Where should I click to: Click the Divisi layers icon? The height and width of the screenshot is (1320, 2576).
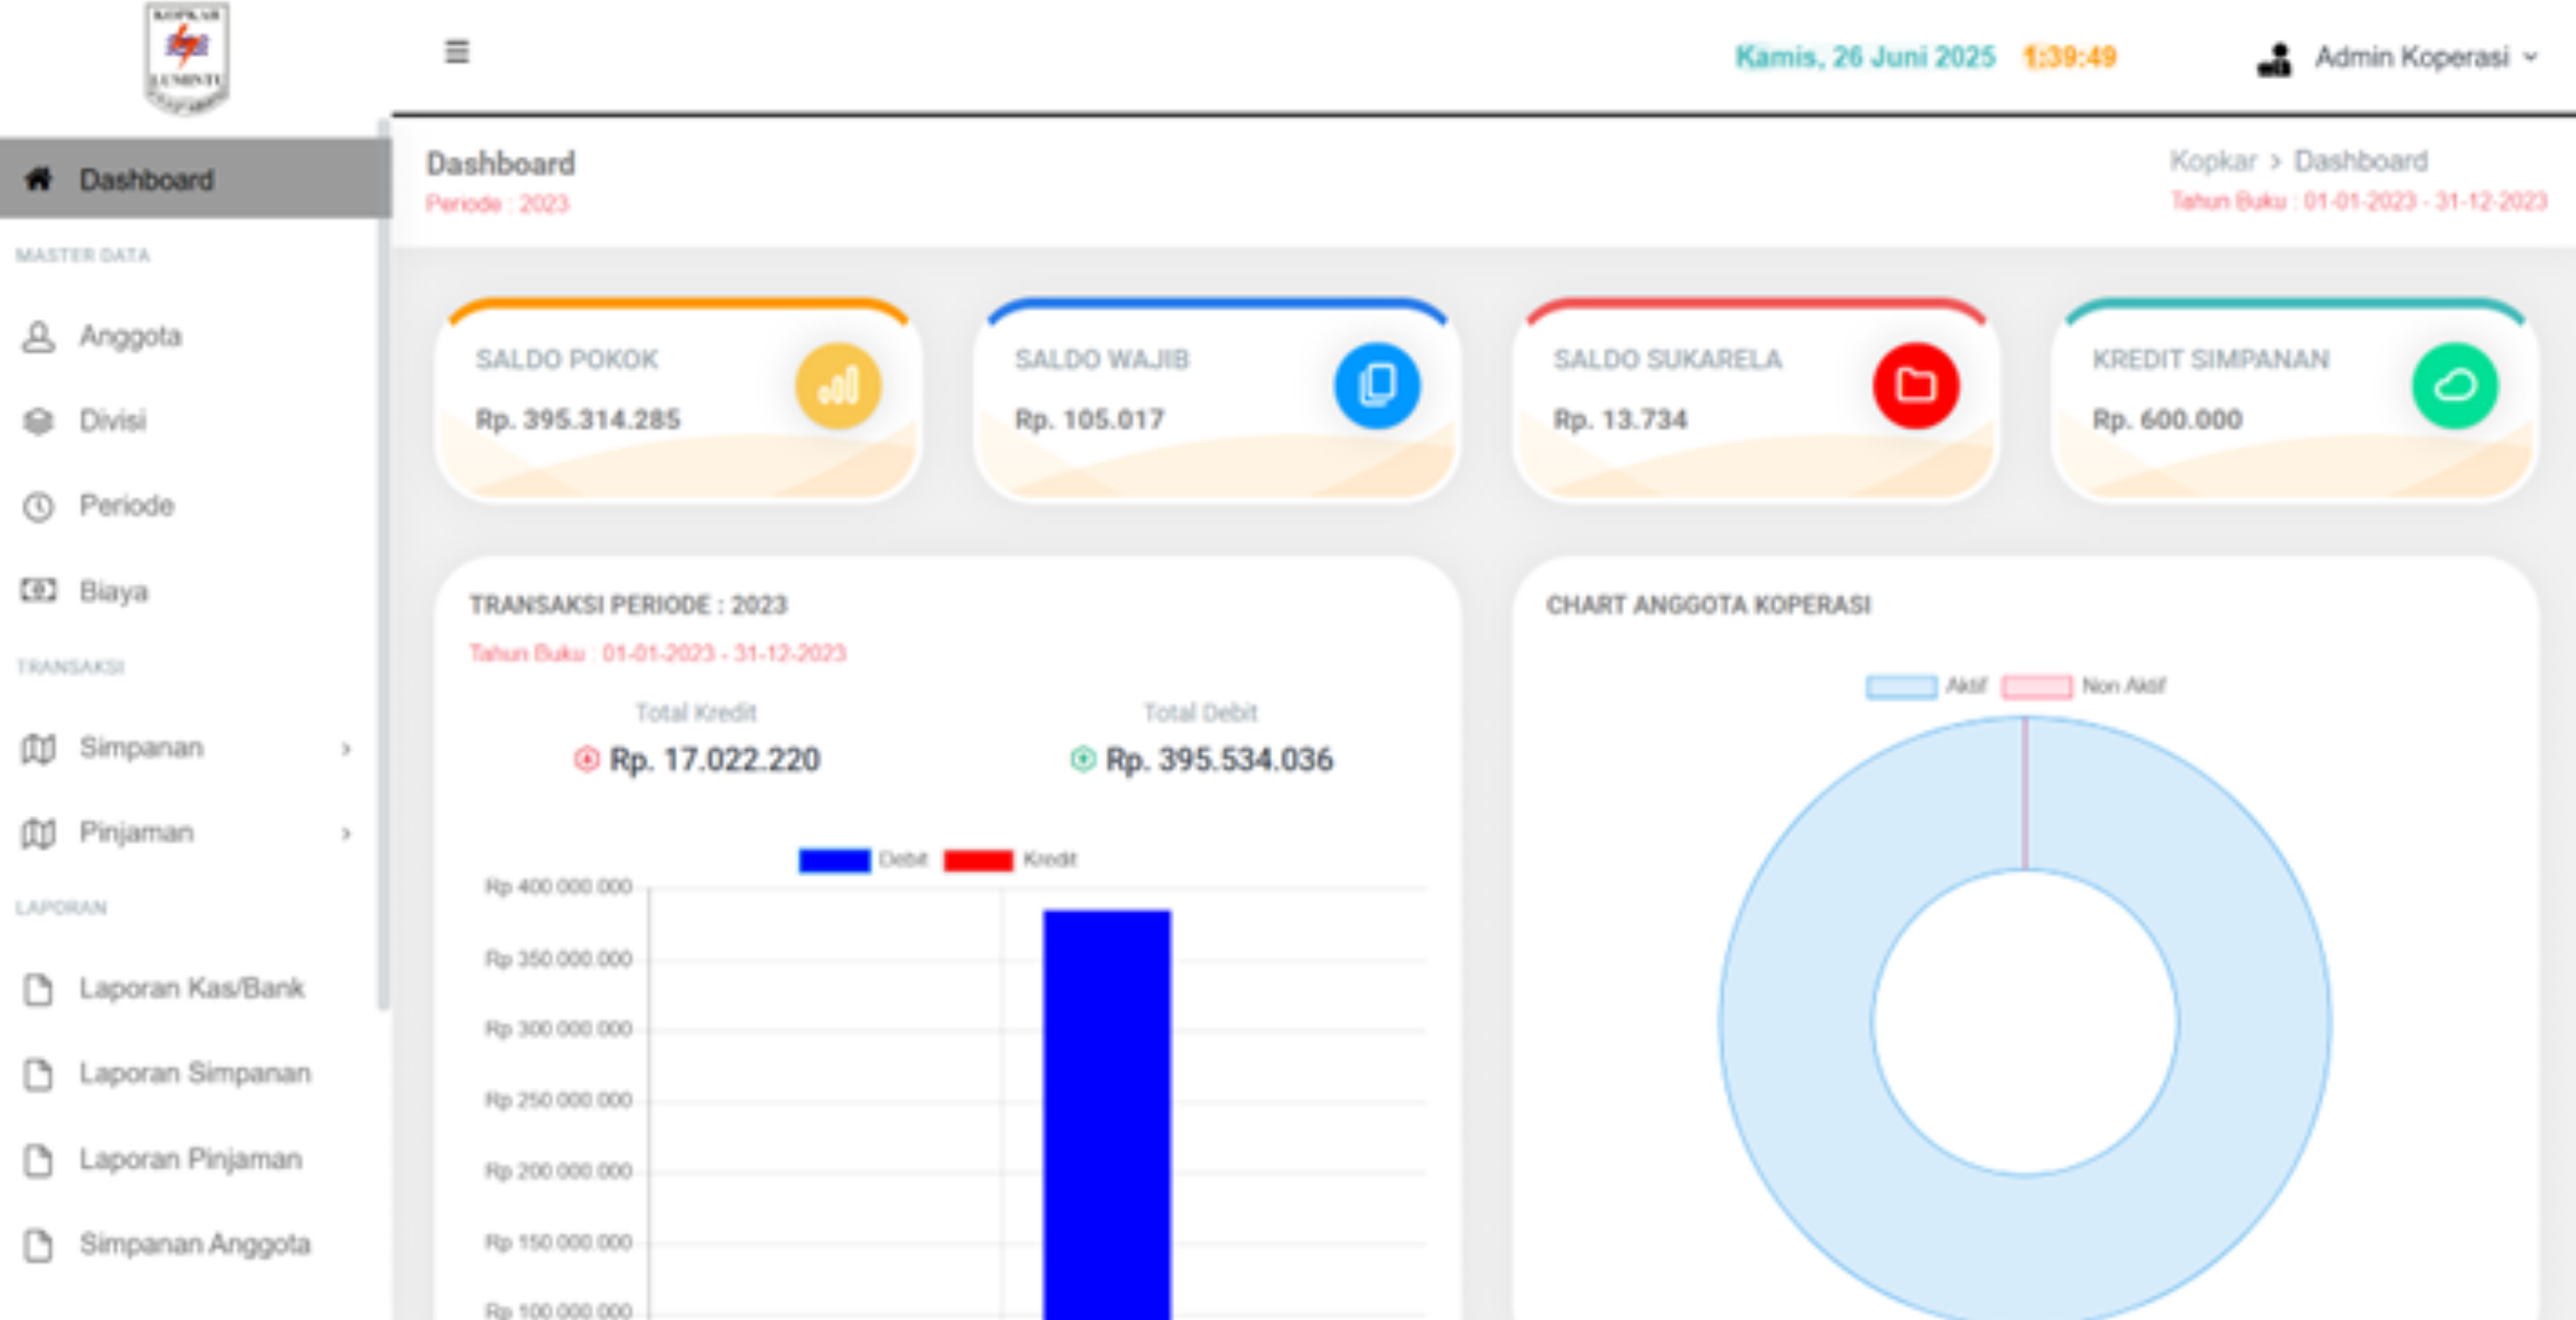pyautogui.click(x=38, y=421)
